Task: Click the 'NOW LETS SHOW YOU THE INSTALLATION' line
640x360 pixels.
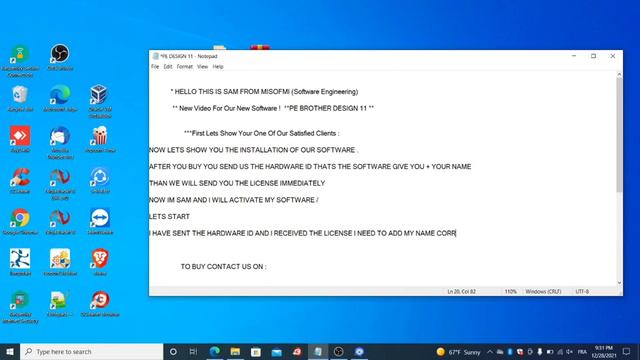Action: [x=253, y=150]
